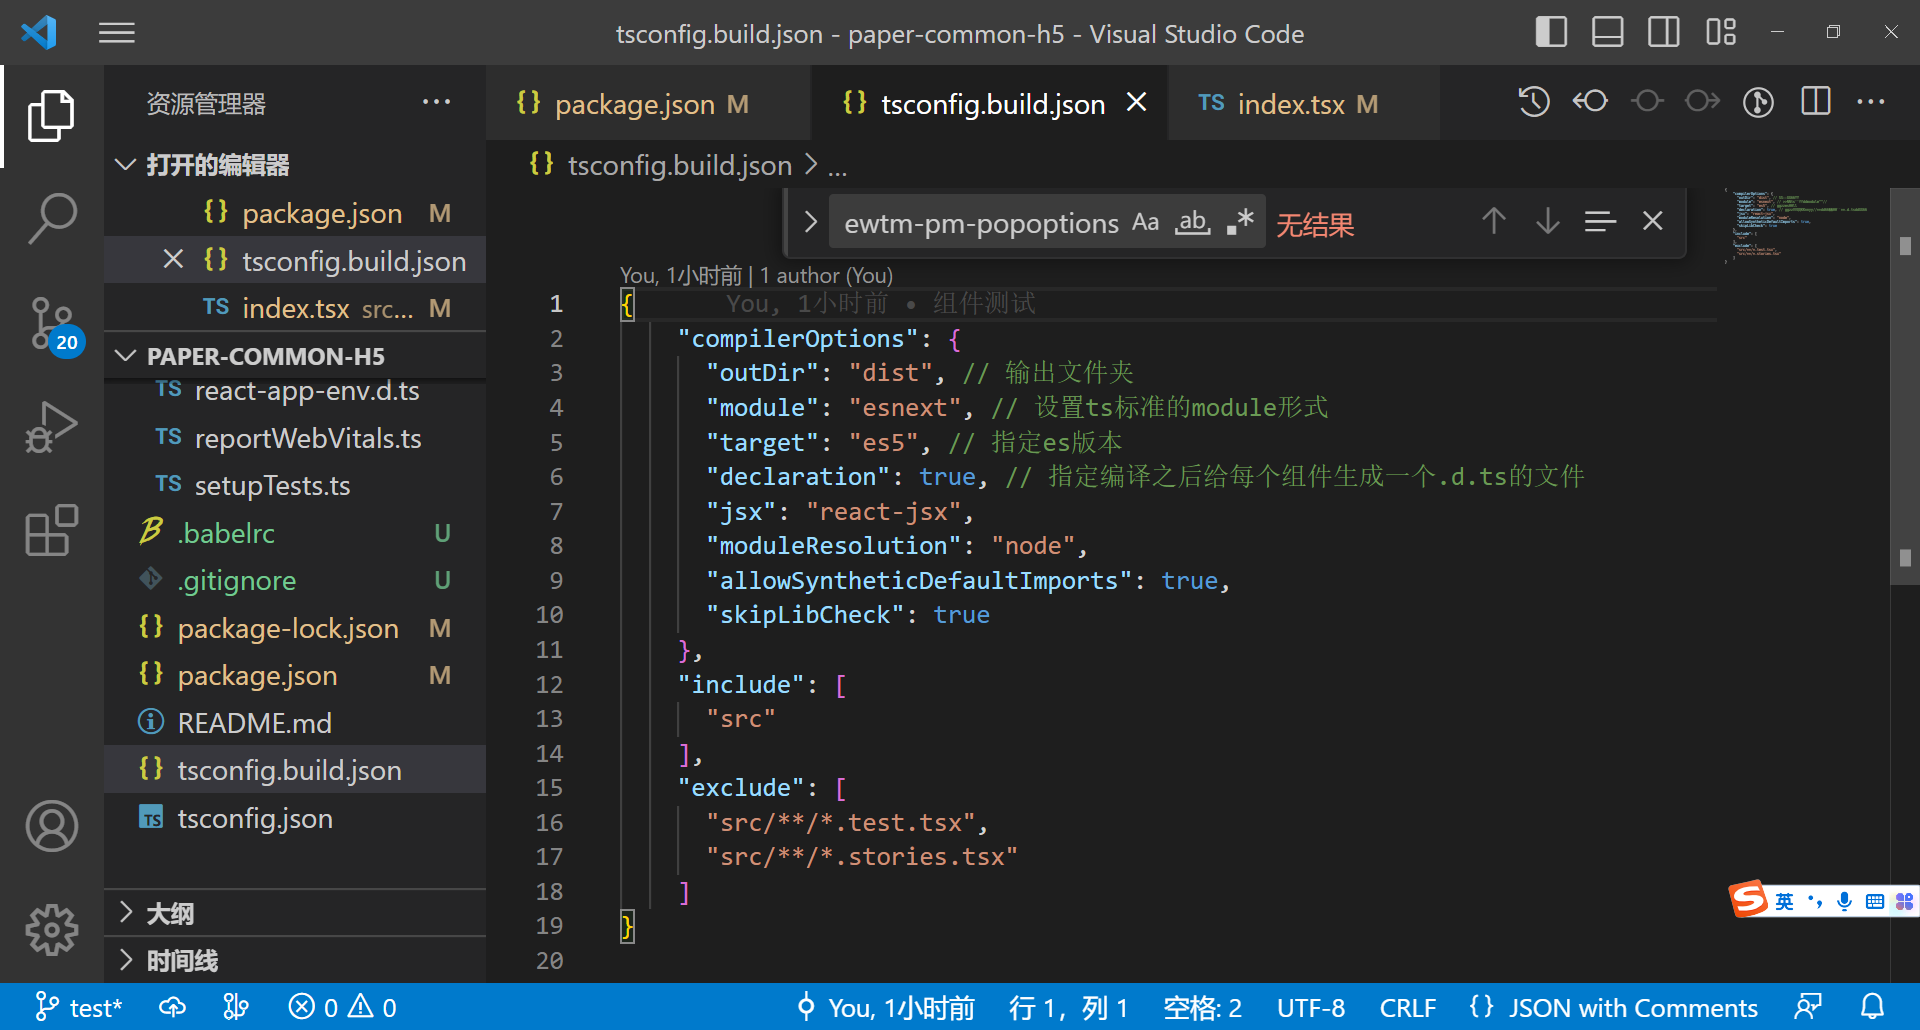Open changes with previous revision icon
Screen dimensions: 1920x1030
pyautogui.click(x=1590, y=102)
